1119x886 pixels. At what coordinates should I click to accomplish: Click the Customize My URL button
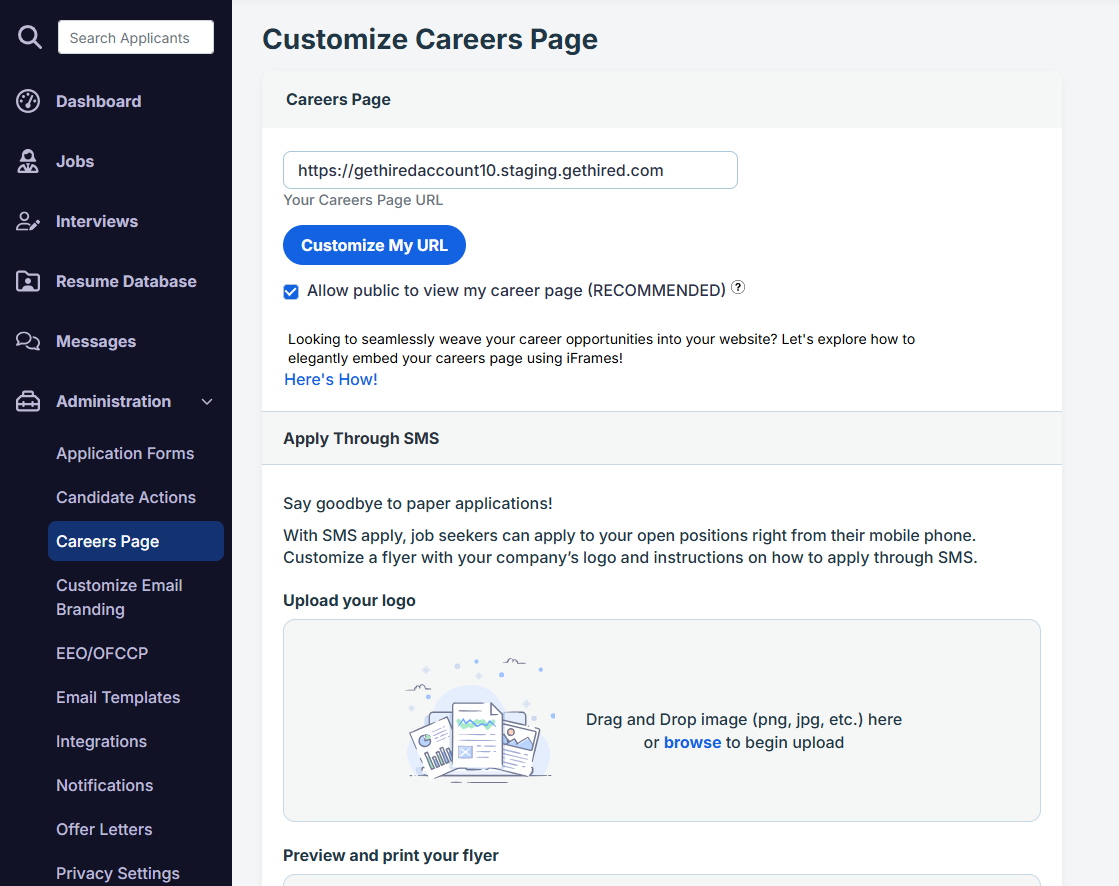374,245
